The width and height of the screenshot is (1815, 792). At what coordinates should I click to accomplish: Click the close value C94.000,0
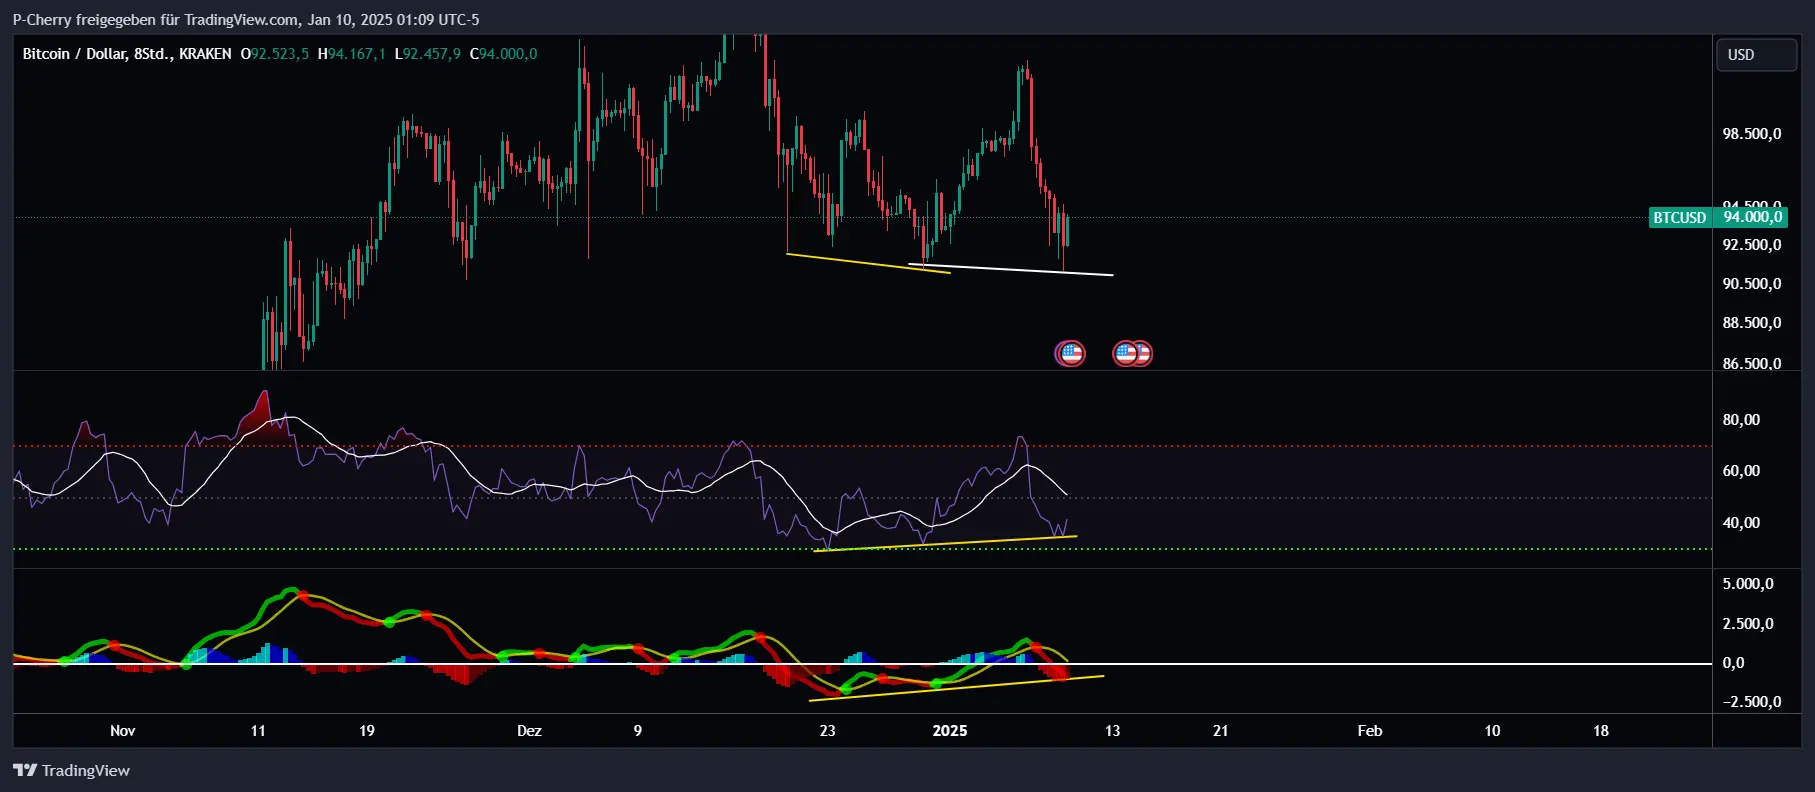tap(503, 54)
